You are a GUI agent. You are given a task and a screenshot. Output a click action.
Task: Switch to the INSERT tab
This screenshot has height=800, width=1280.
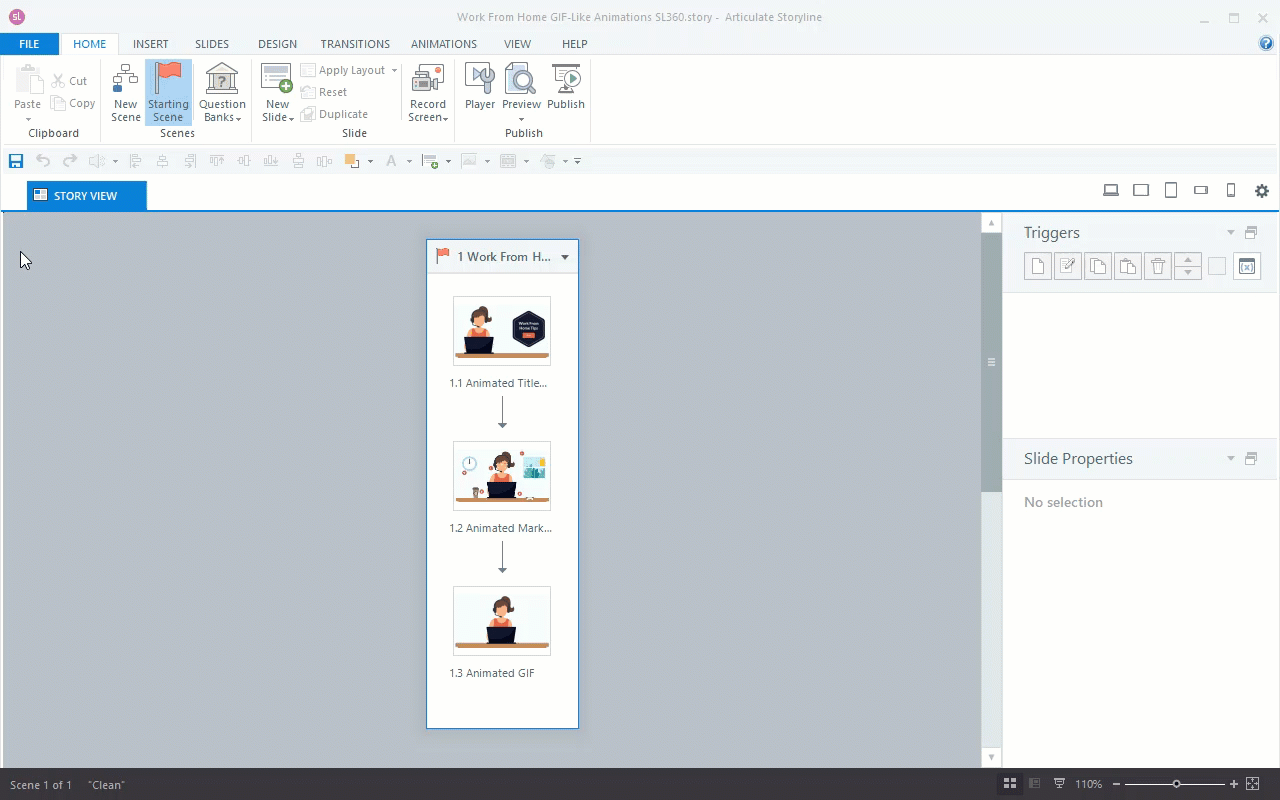pos(151,44)
